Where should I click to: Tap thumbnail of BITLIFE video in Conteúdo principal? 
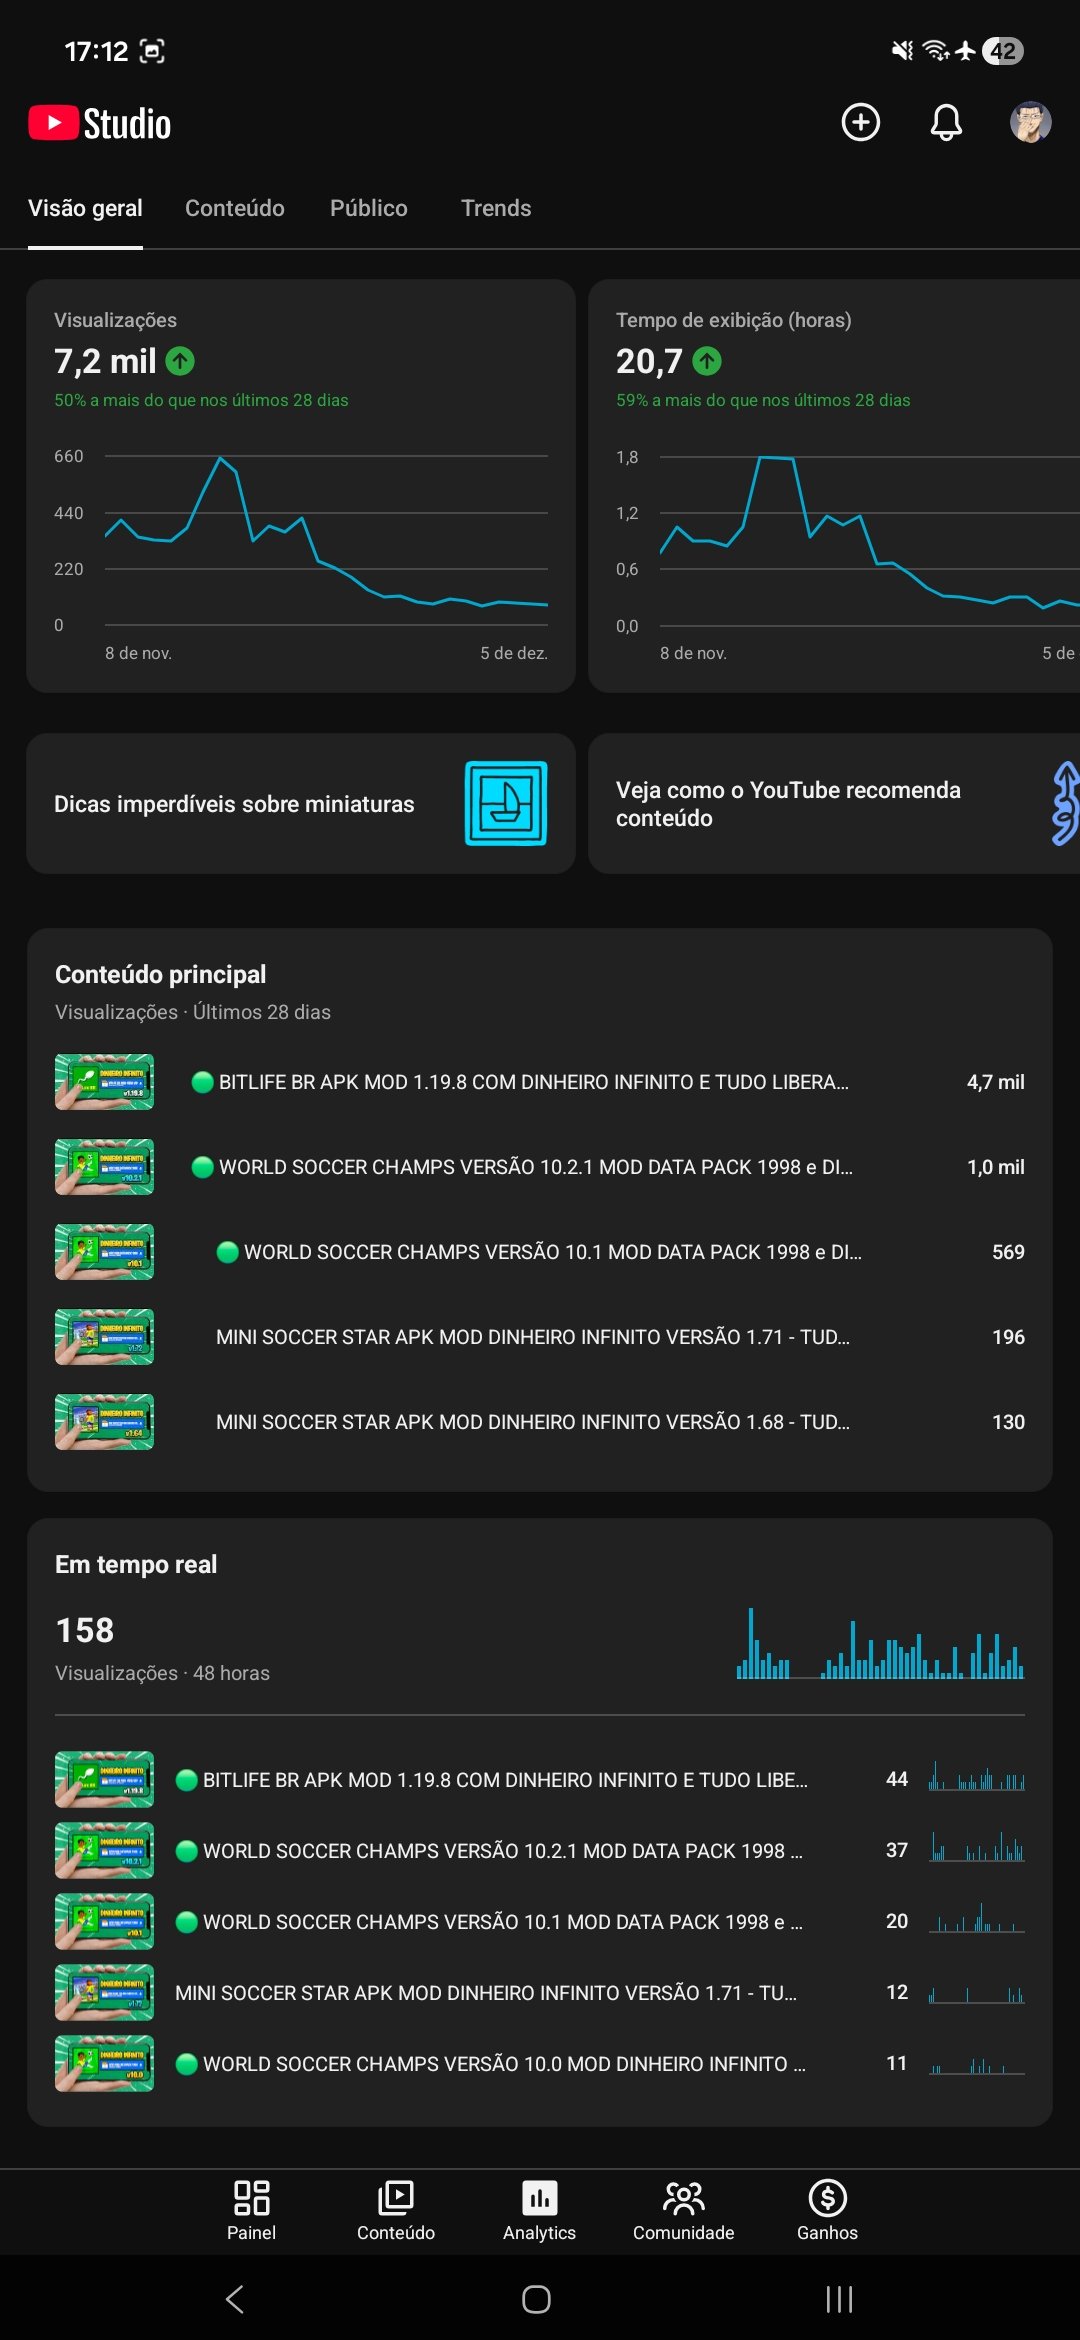click(104, 1082)
